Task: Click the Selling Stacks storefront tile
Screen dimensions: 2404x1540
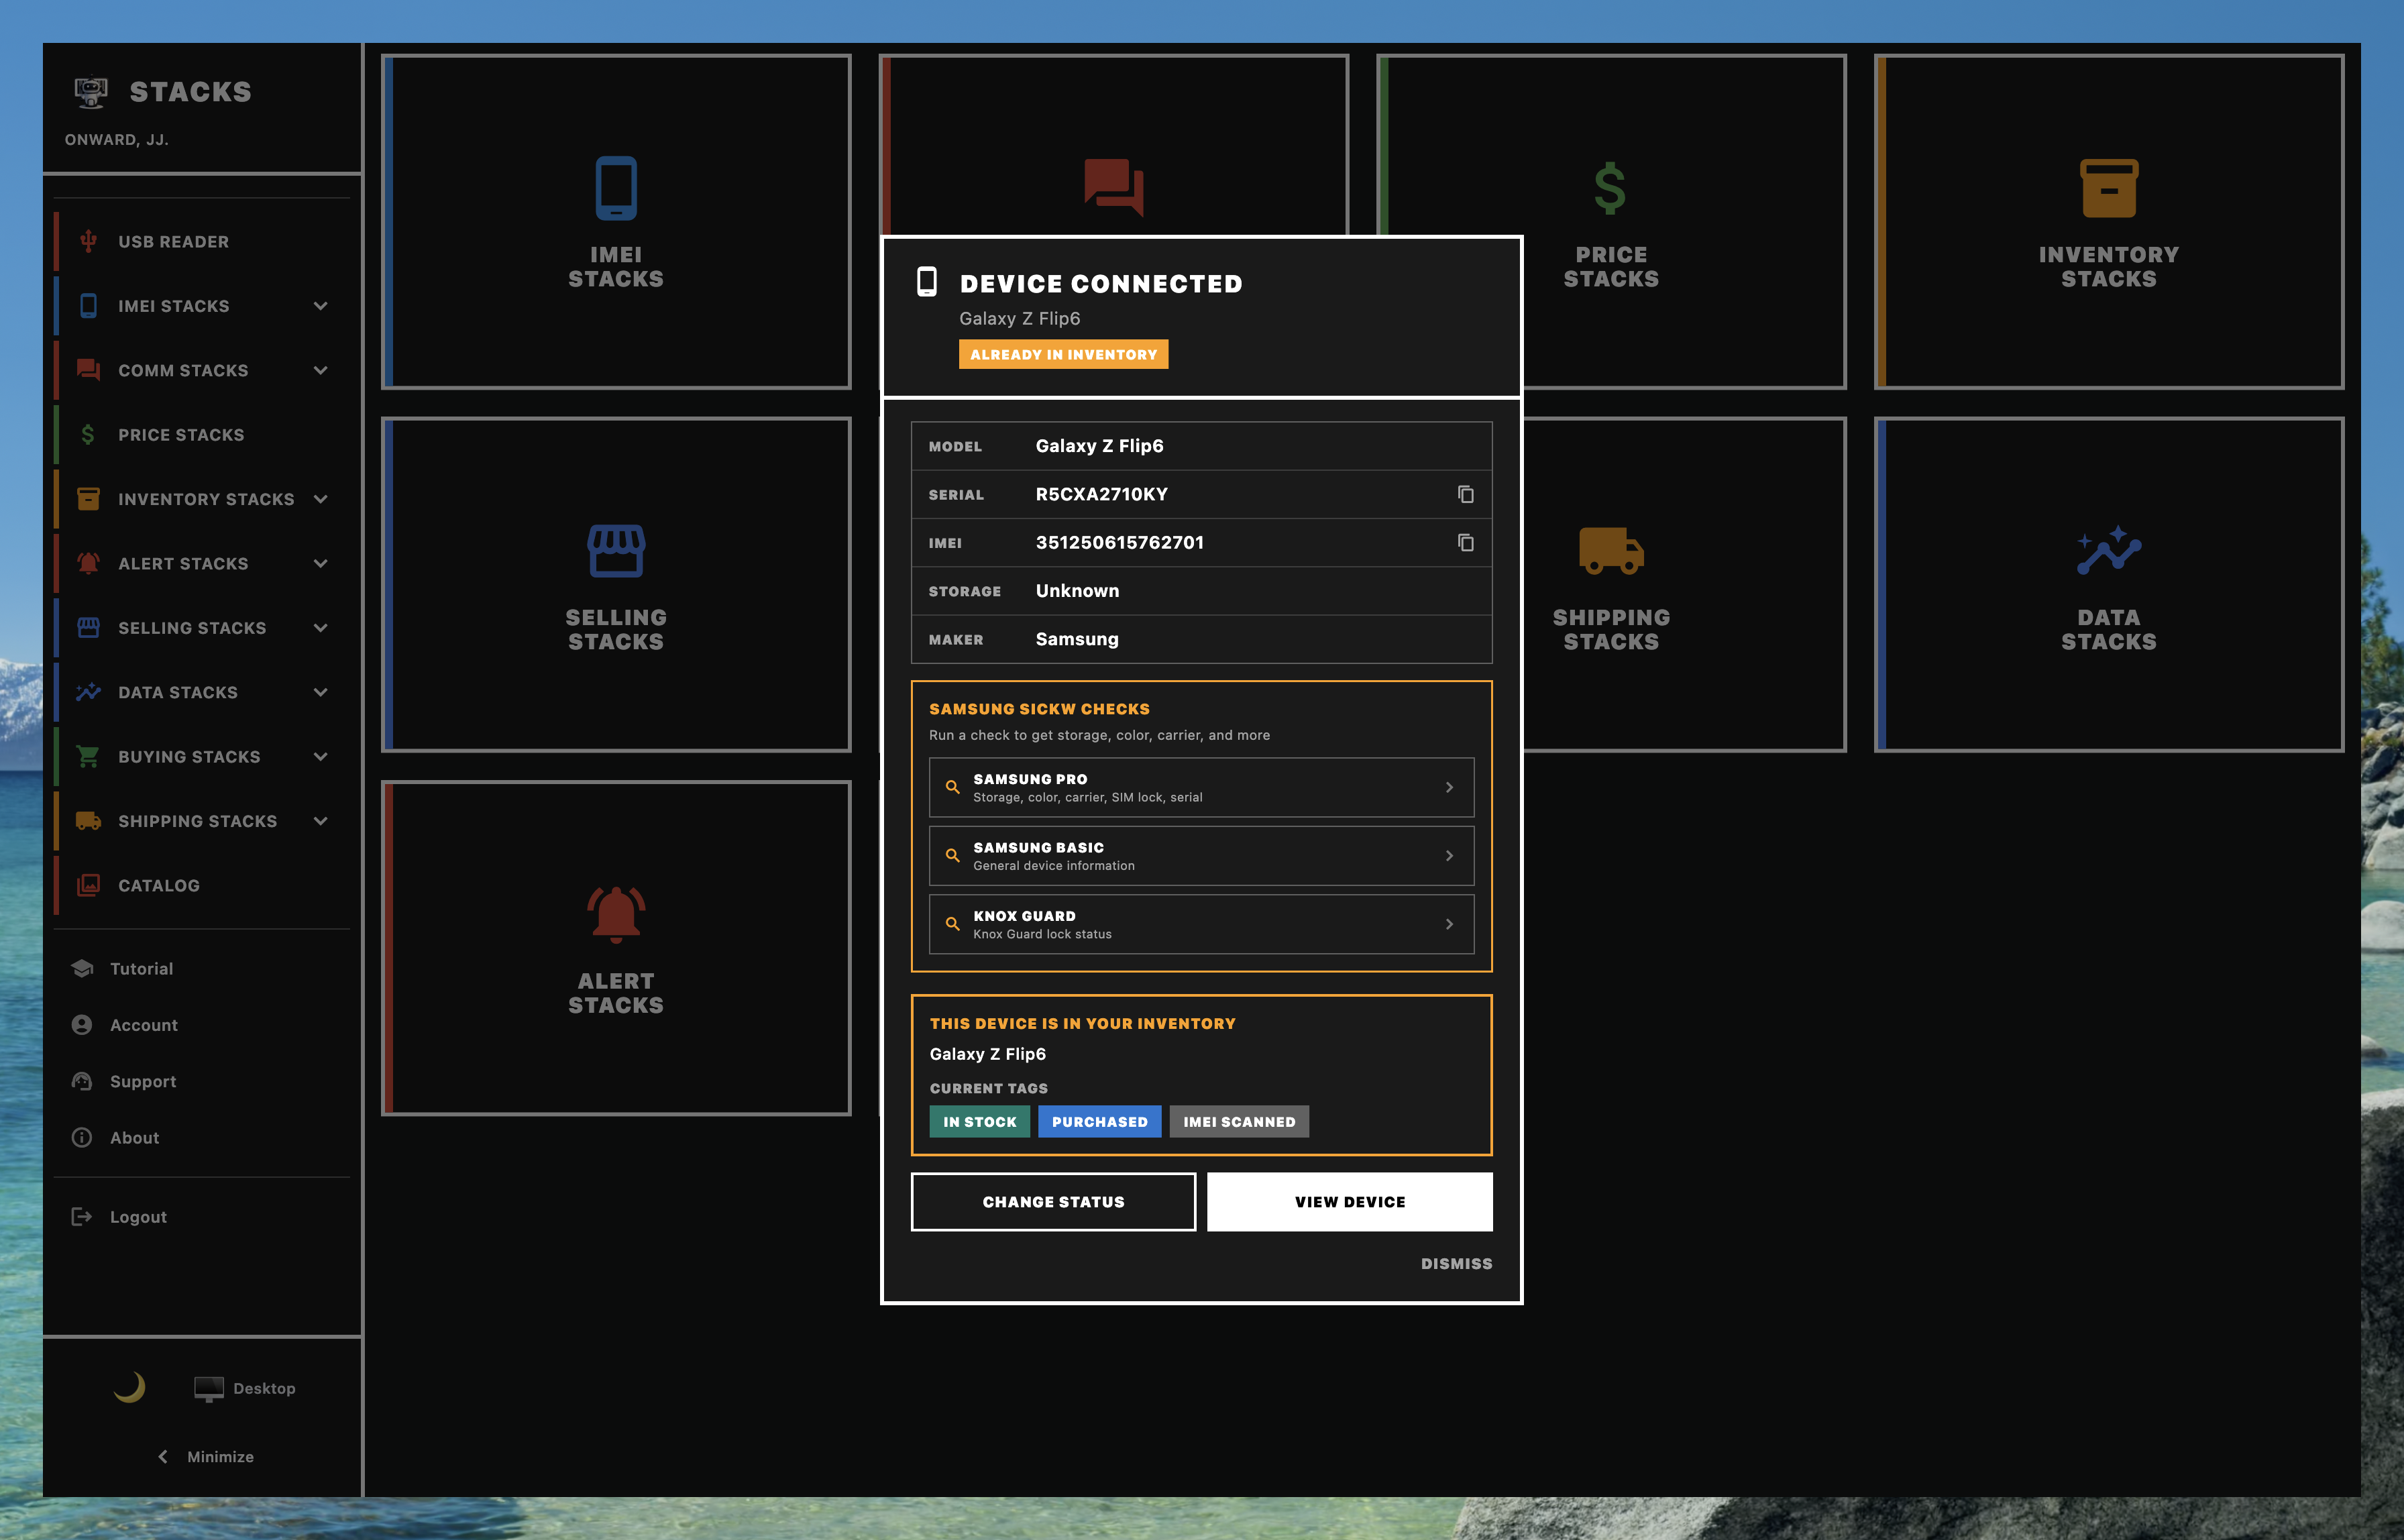Action: (616, 585)
